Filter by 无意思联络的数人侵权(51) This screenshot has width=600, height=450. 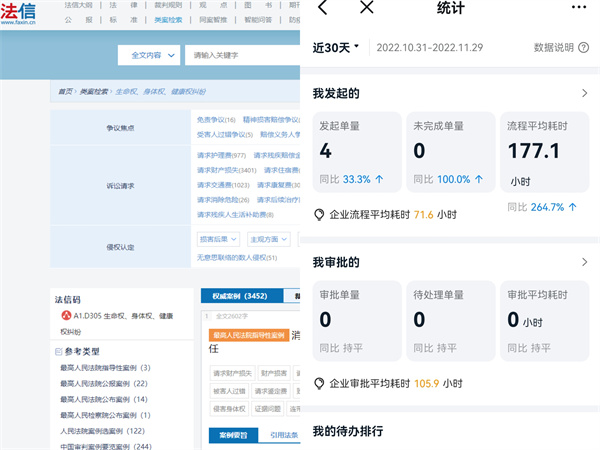tap(237, 258)
